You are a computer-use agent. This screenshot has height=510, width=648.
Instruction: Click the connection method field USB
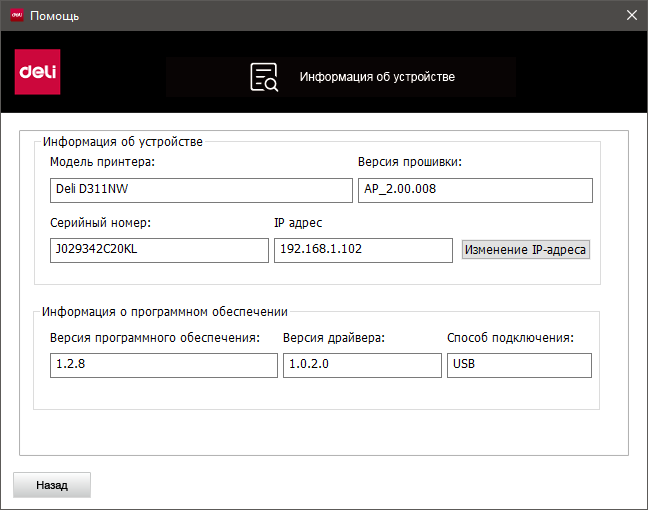click(x=519, y=365)
